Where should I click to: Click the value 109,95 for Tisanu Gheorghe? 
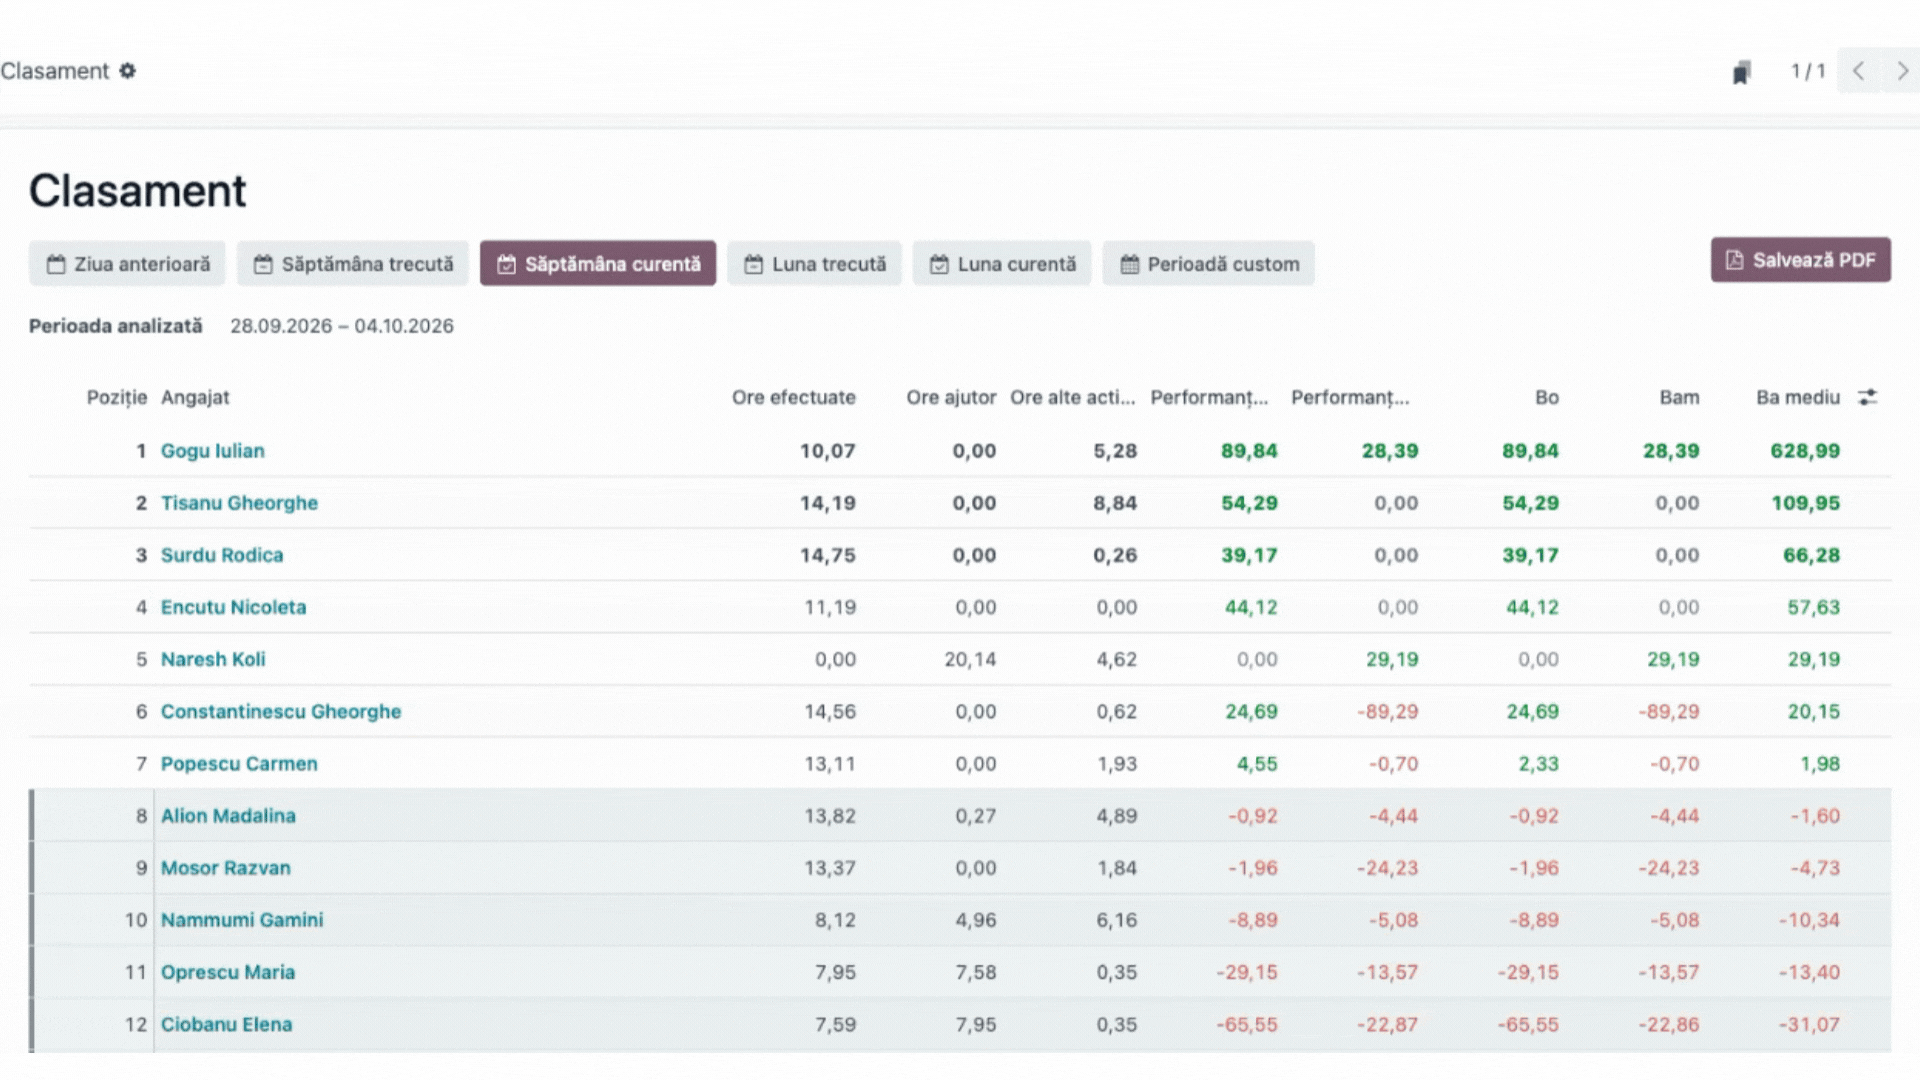click(1805, 503)
